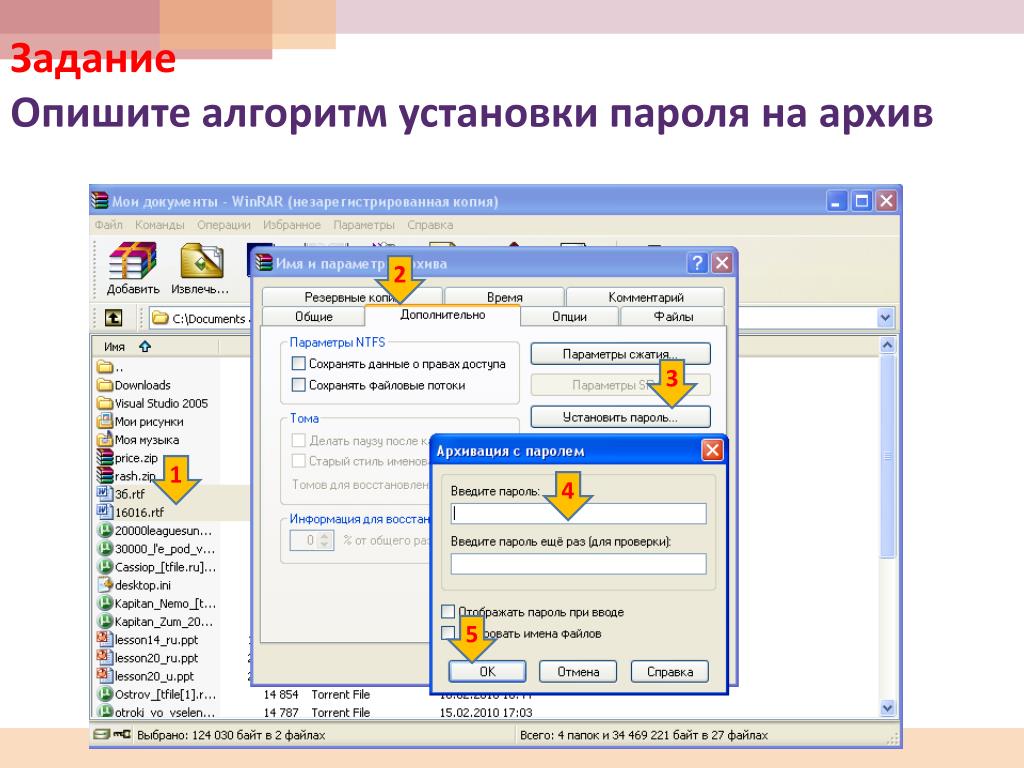The height and width of the screenshot is (768, 1024).
Task: Select the lesson14_ru.ppt file
Action: [x=148, y=640]
